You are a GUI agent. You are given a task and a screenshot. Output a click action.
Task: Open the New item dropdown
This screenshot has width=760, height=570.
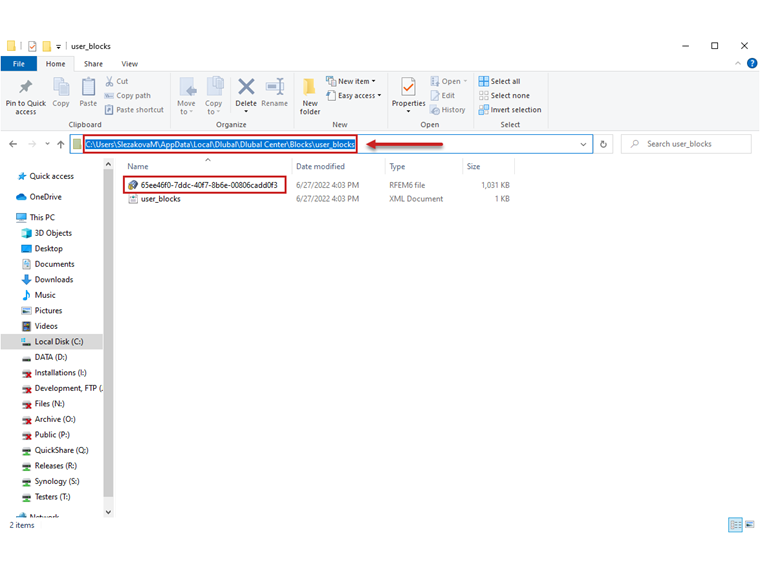[x=351, y=81]
